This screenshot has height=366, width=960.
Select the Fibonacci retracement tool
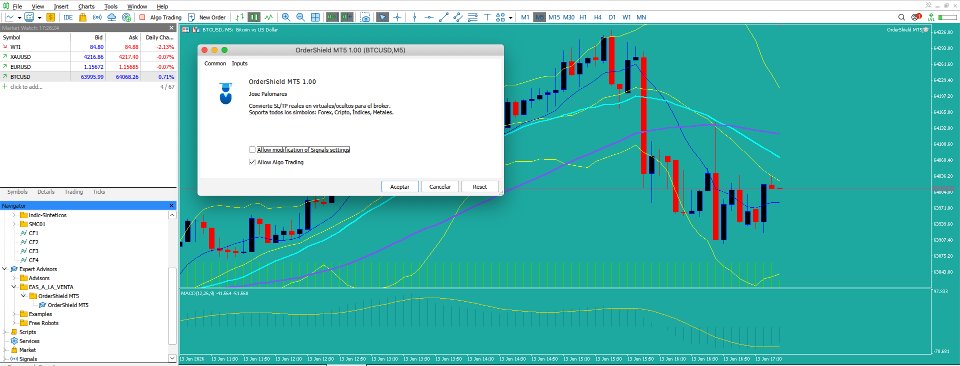(473, 17)
